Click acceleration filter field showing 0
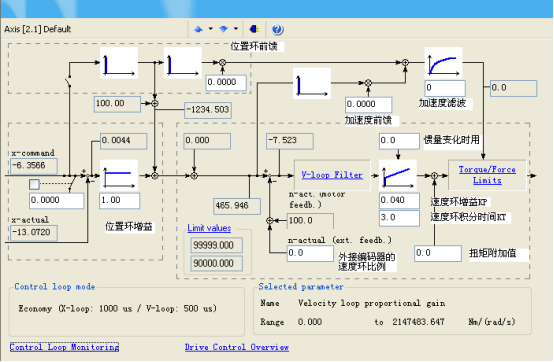This screenshot has height=362, width=554. (445, 88)
